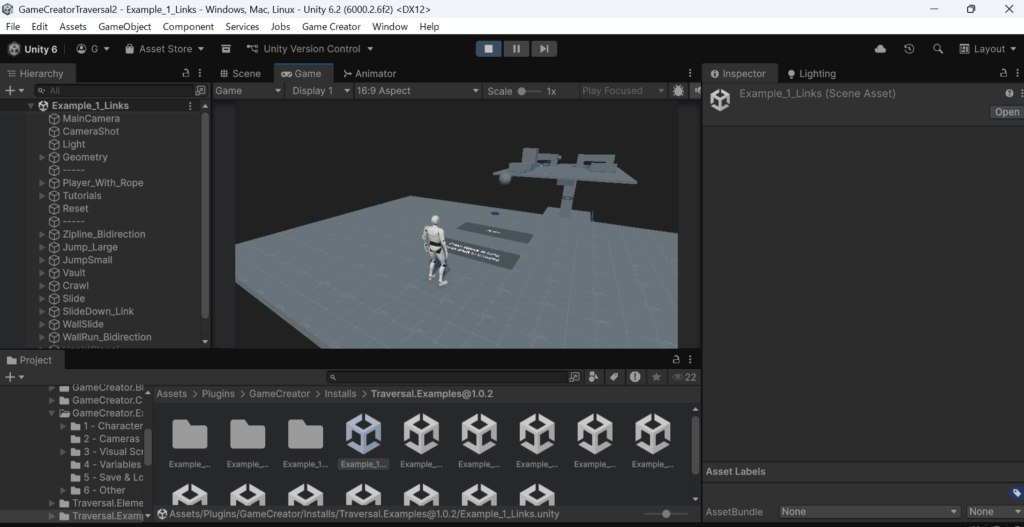Stop play mode with the Play button
The image size is (1024, 527).
tap(489, 48)
